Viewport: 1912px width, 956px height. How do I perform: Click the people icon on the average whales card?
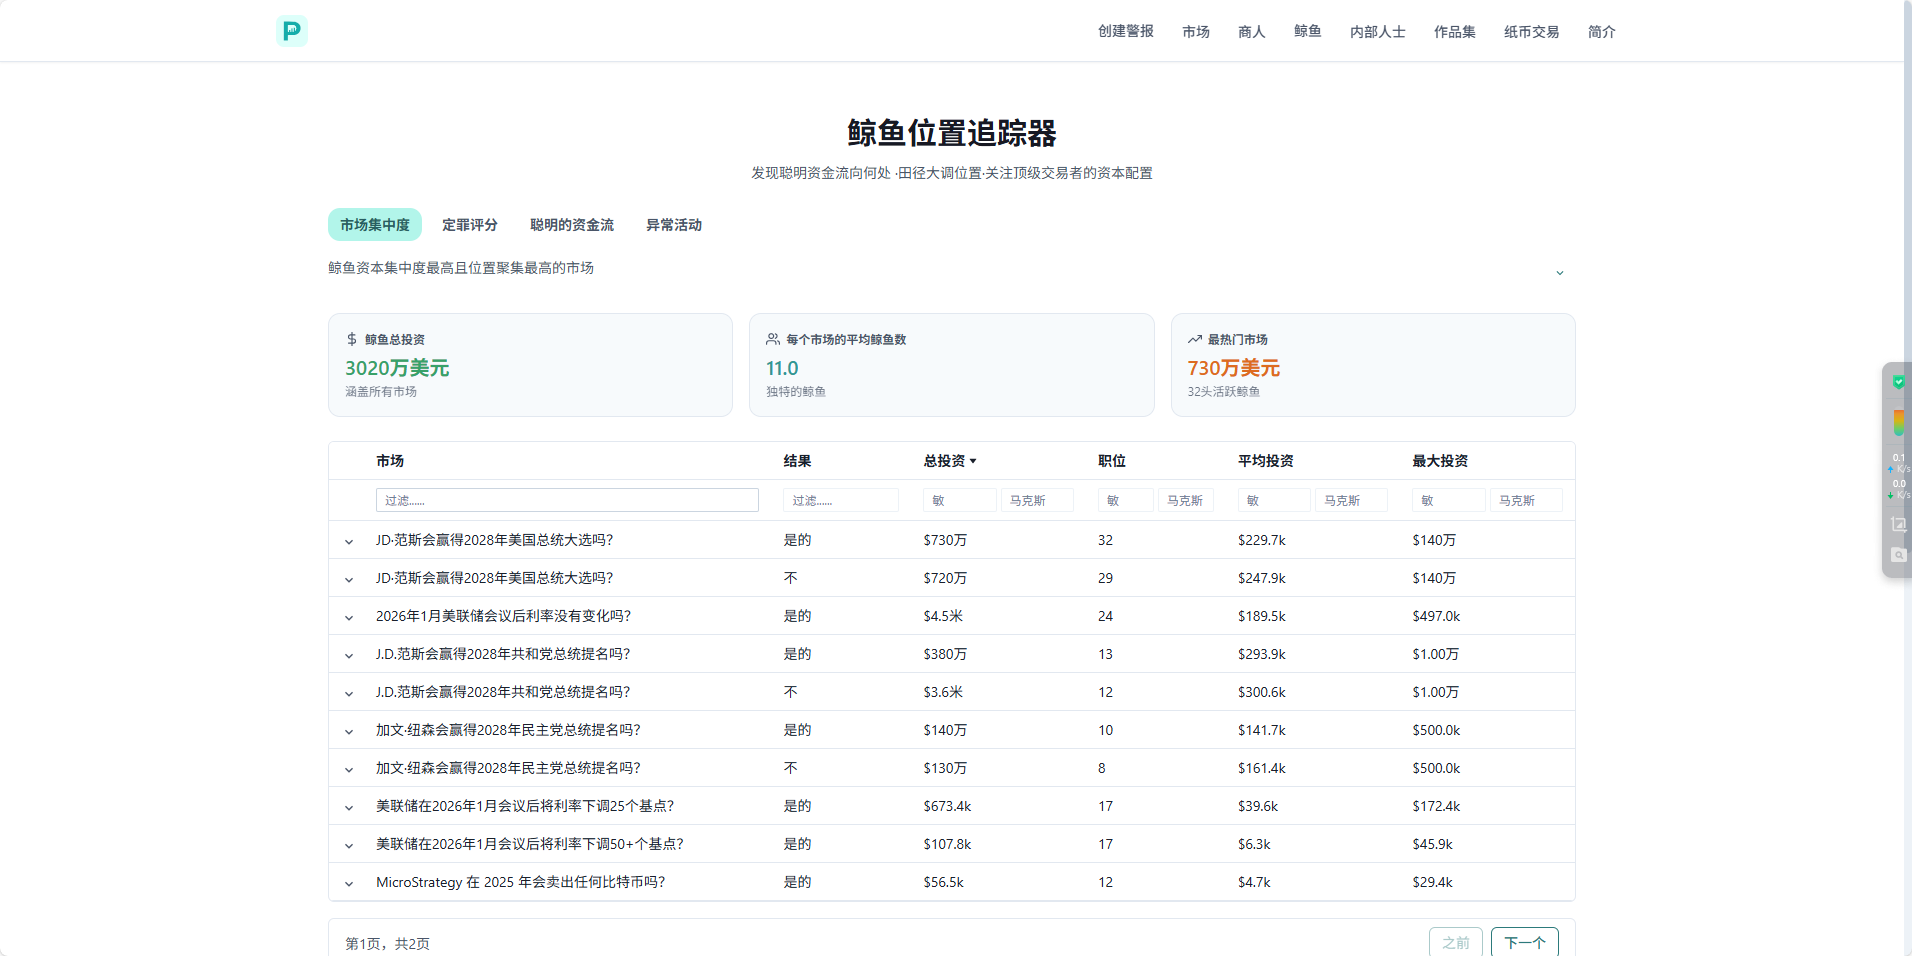tap(773, 340)
